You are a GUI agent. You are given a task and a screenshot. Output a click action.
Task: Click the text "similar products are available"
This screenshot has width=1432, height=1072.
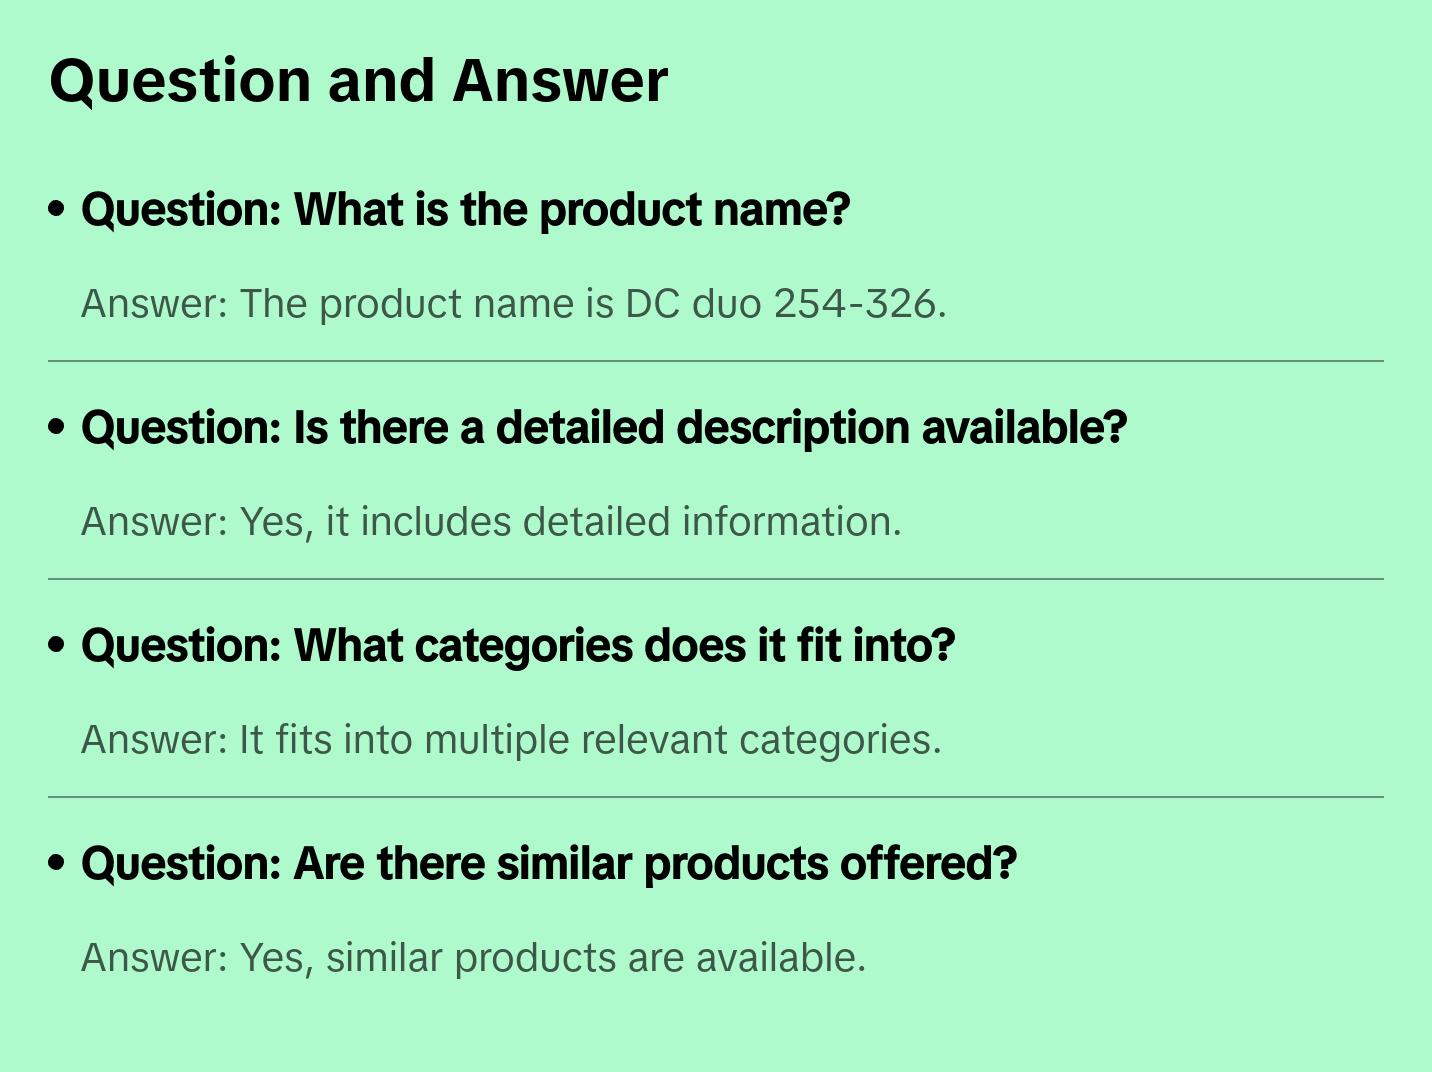(x=595, y=958)
